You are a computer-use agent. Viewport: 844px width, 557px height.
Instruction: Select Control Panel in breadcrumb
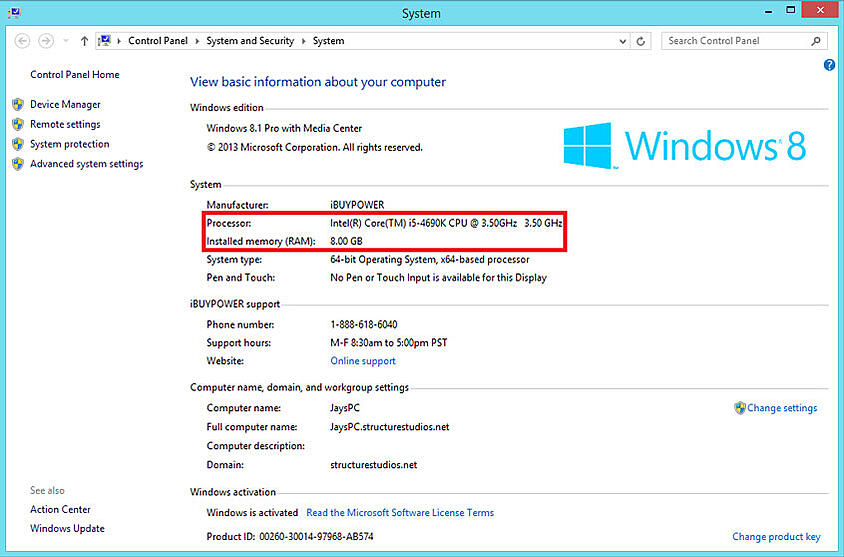(158, 41)
